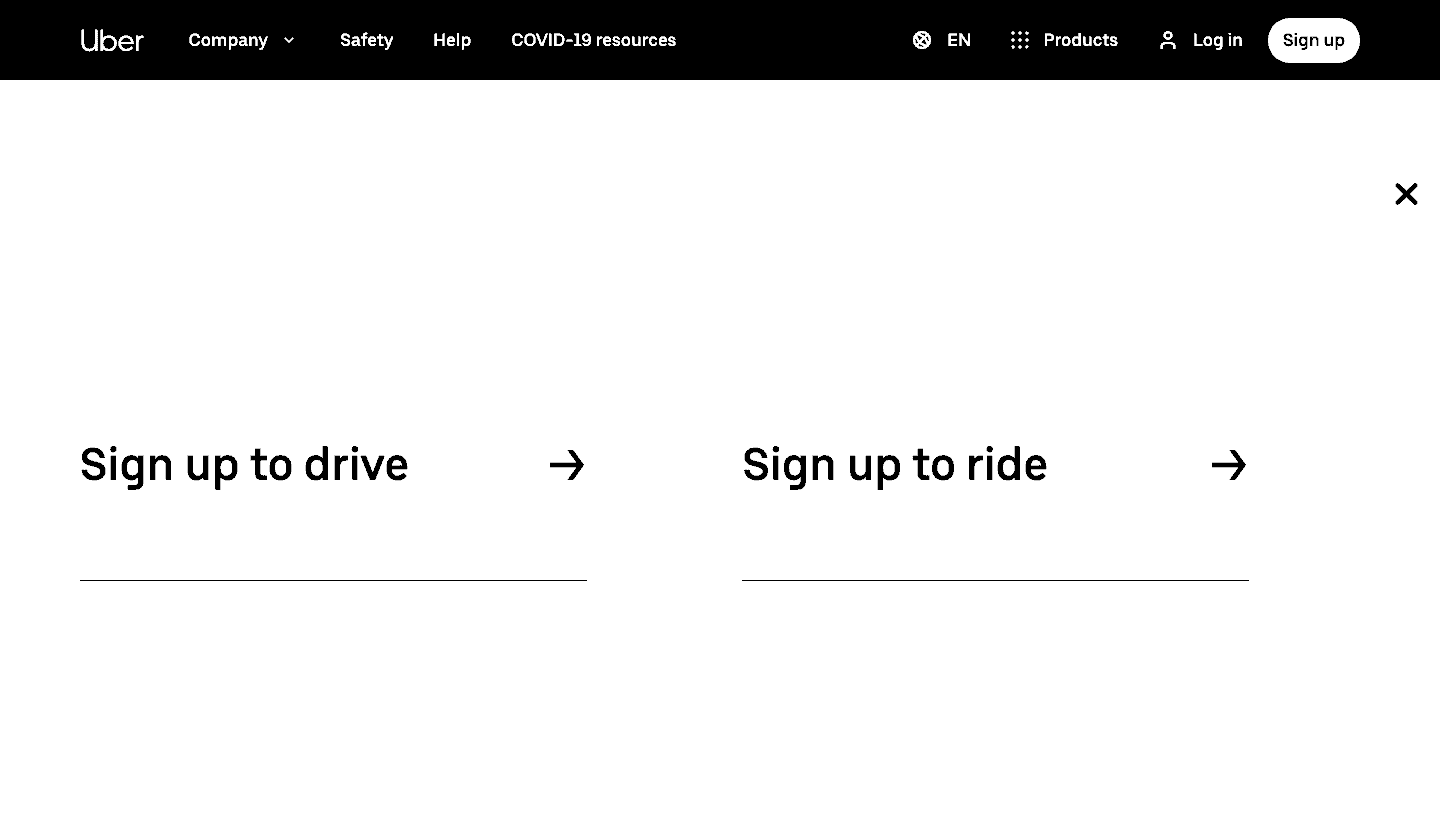
Task: Open the Company dropdown chevron
Action: pos(289,40)
